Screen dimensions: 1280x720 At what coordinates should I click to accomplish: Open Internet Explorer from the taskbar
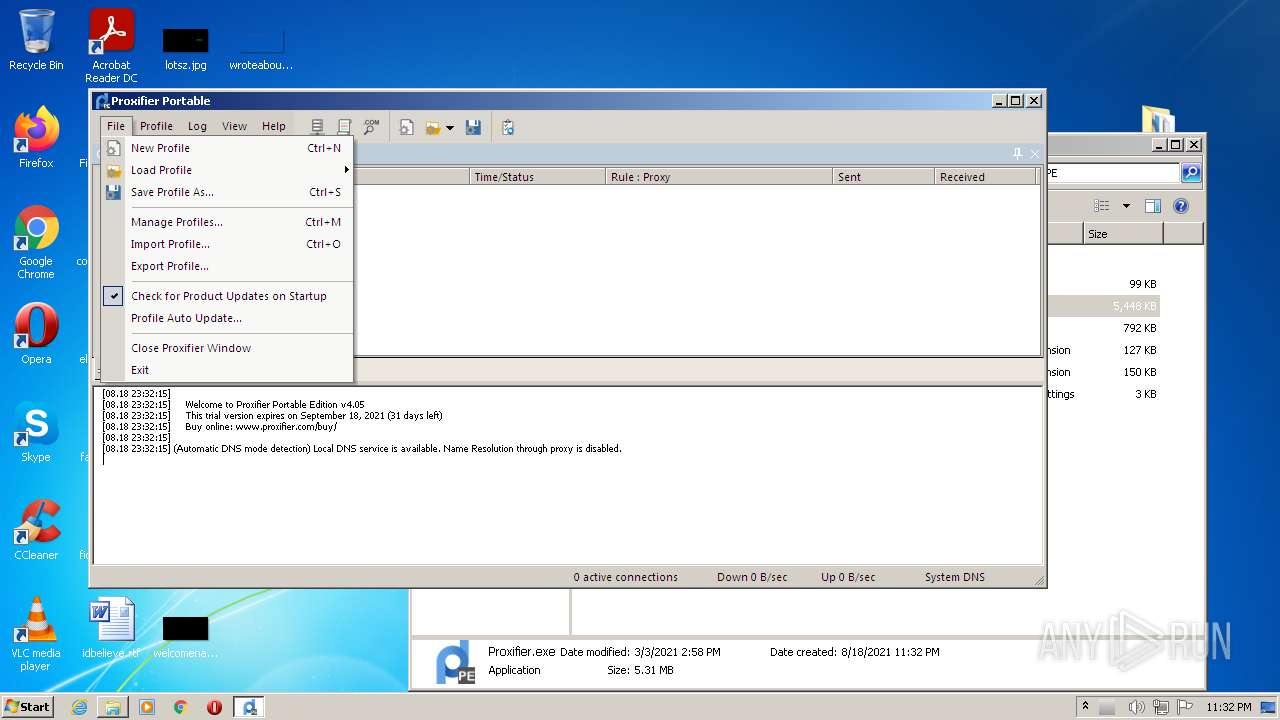(79, 707)
